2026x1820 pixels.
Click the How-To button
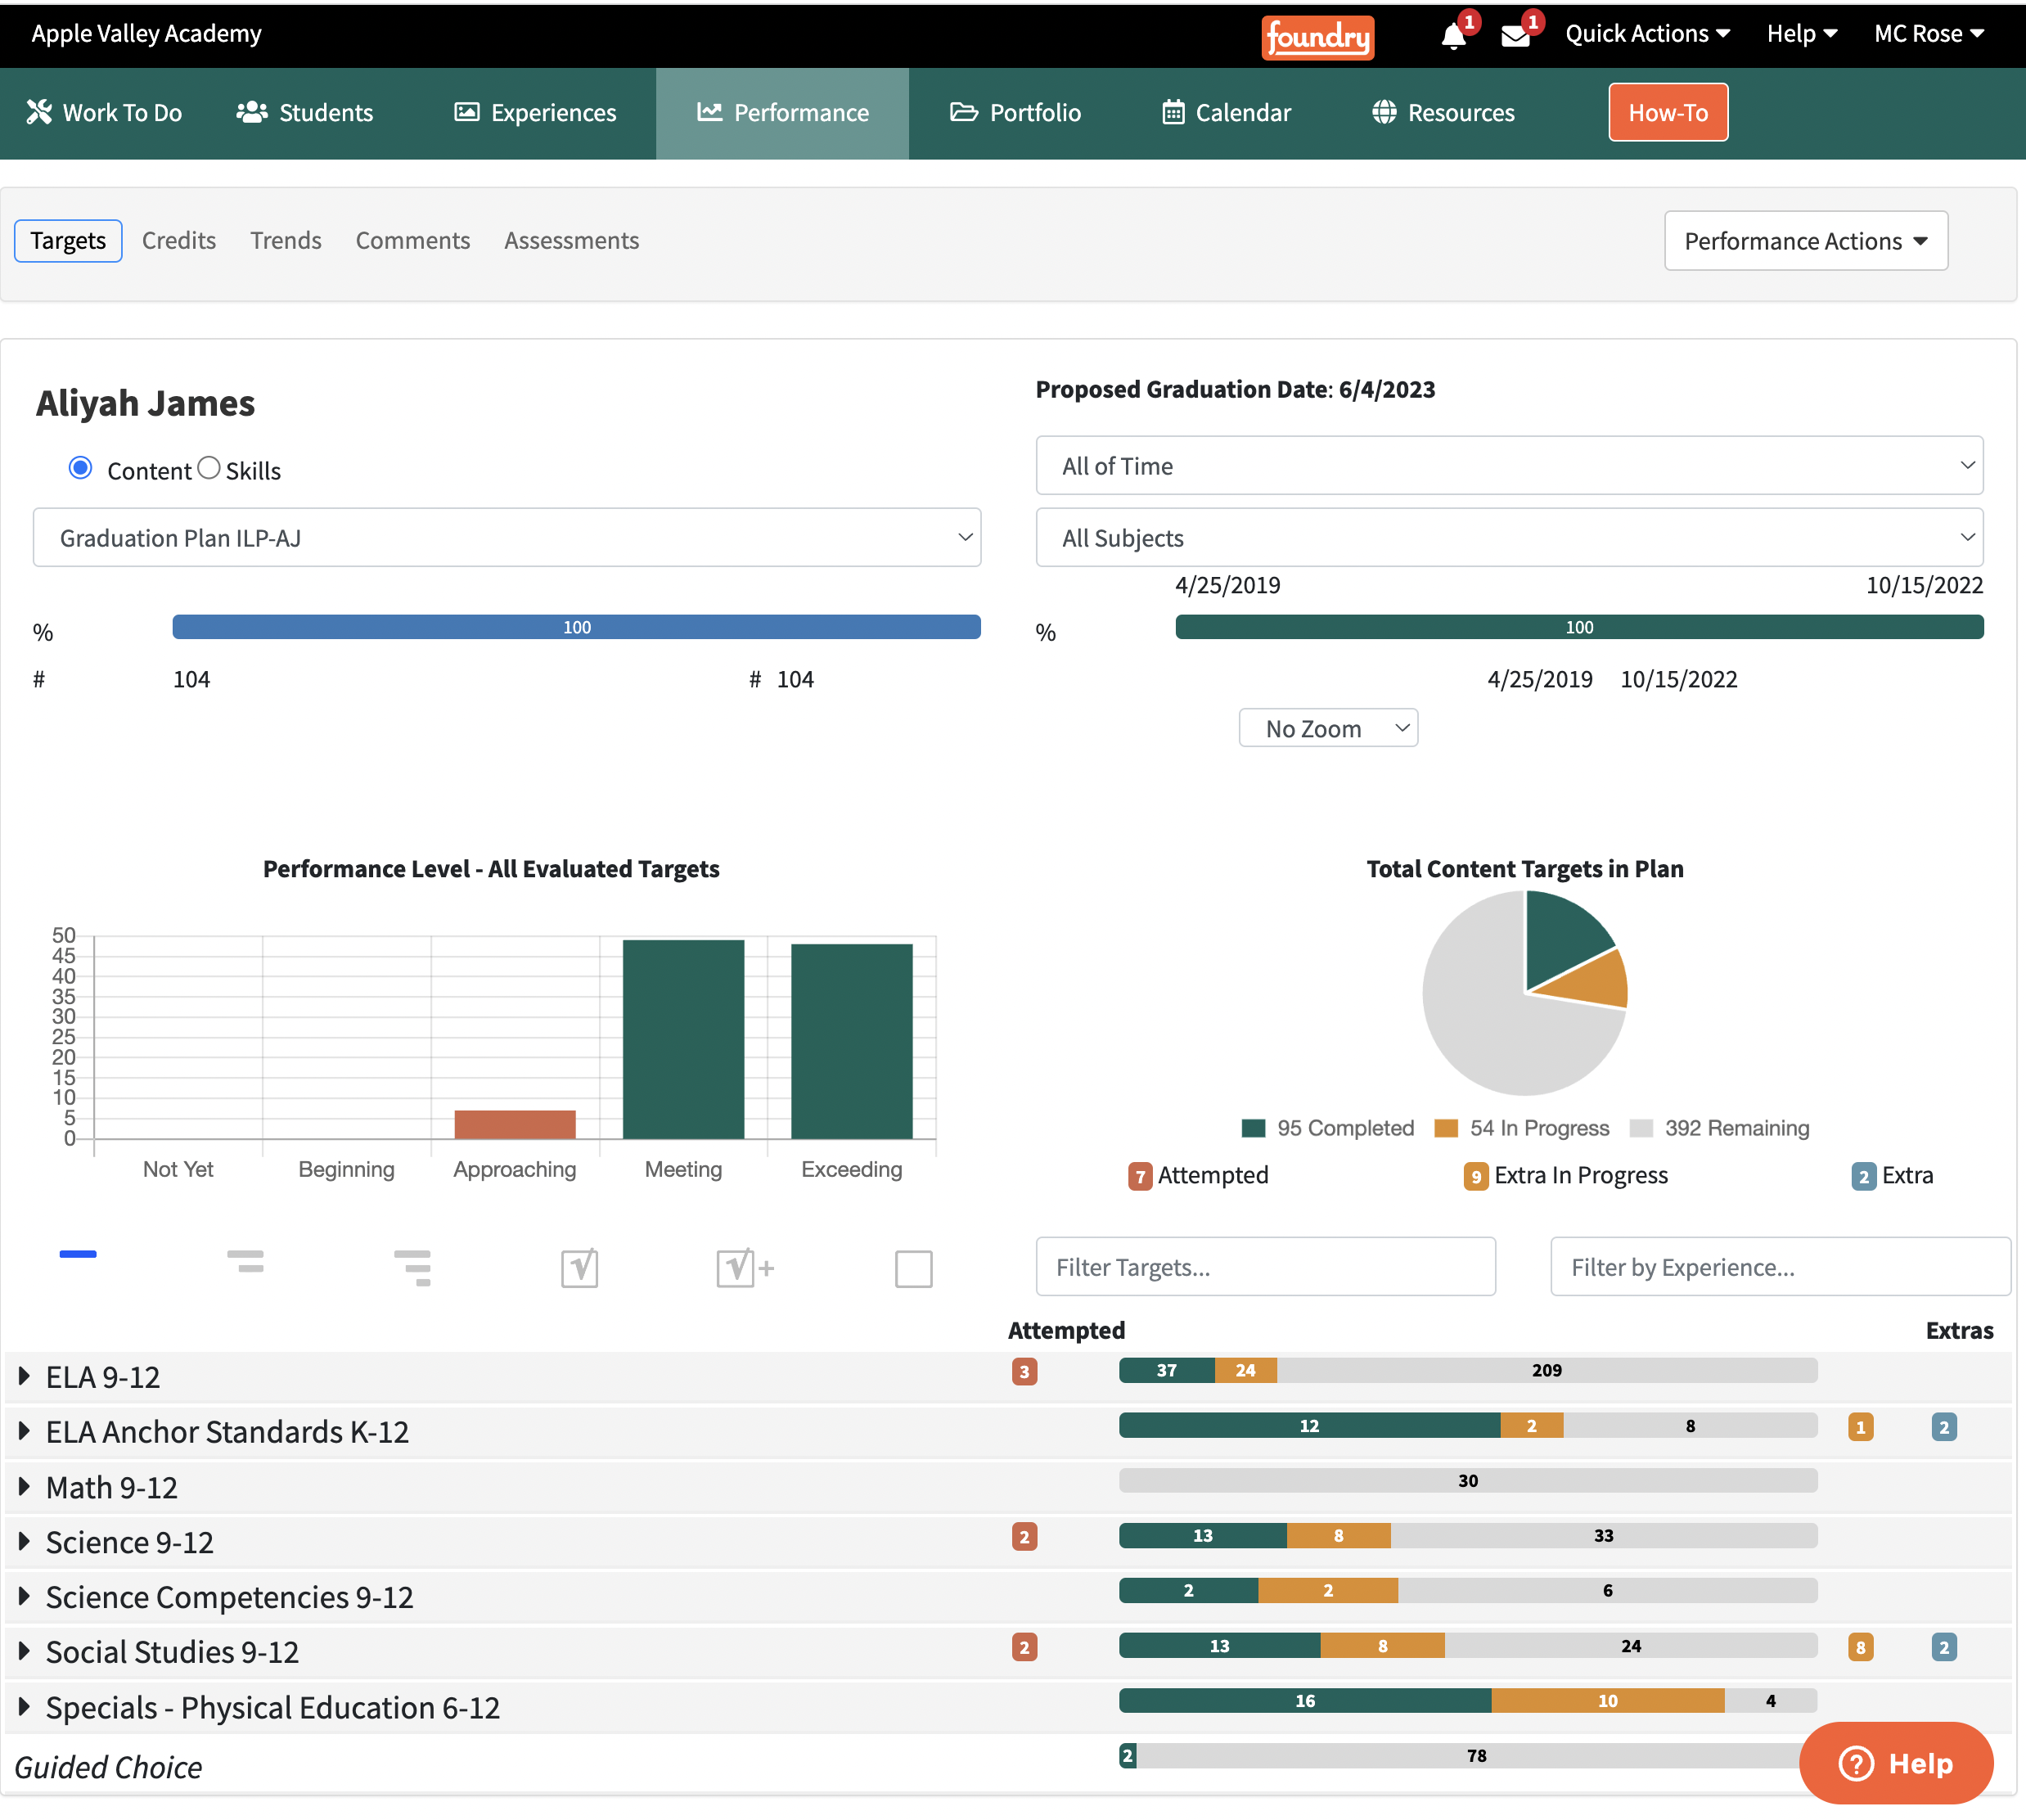pyautogui.click(x=1668, y=112)
